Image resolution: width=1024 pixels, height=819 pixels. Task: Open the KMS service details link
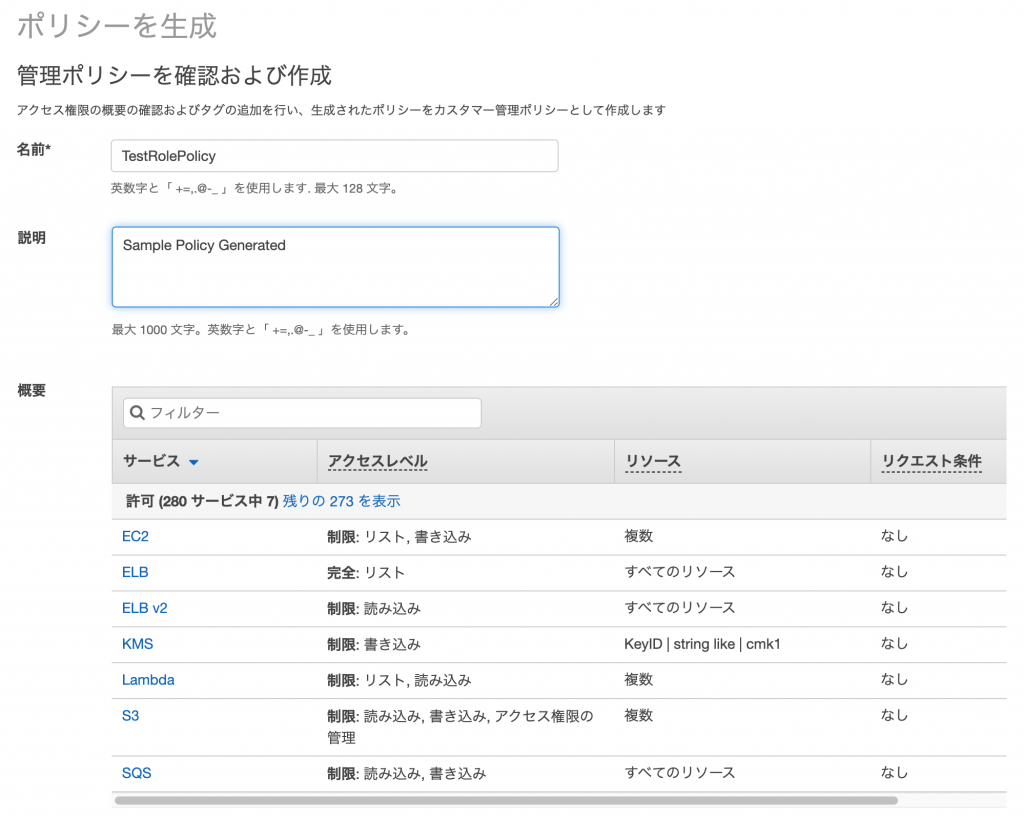(136, 644)
